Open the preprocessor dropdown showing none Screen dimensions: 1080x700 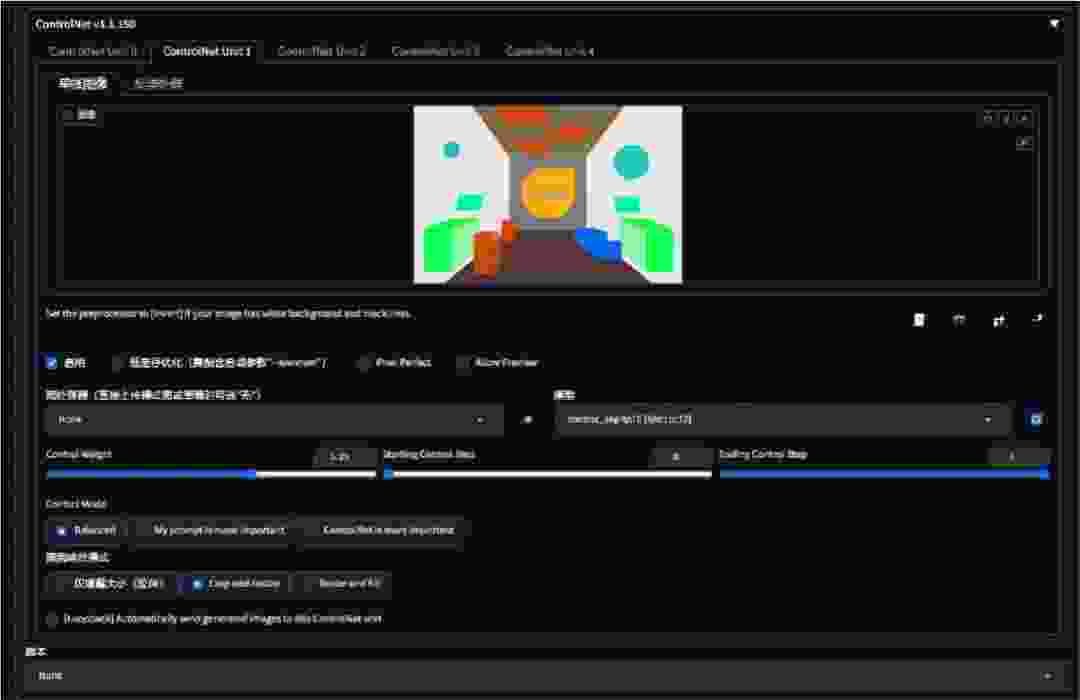tap(274, 420)
